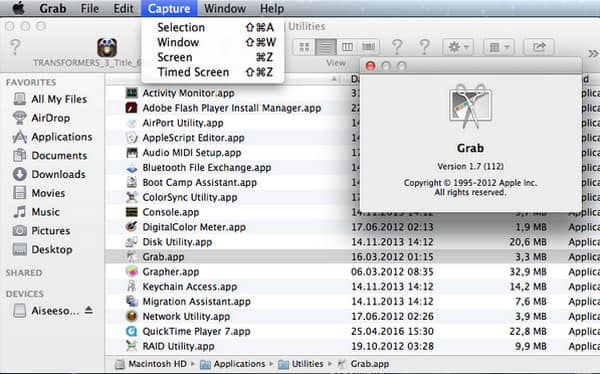
Task: Choose Selection from Capture menu
Action: 213,27
